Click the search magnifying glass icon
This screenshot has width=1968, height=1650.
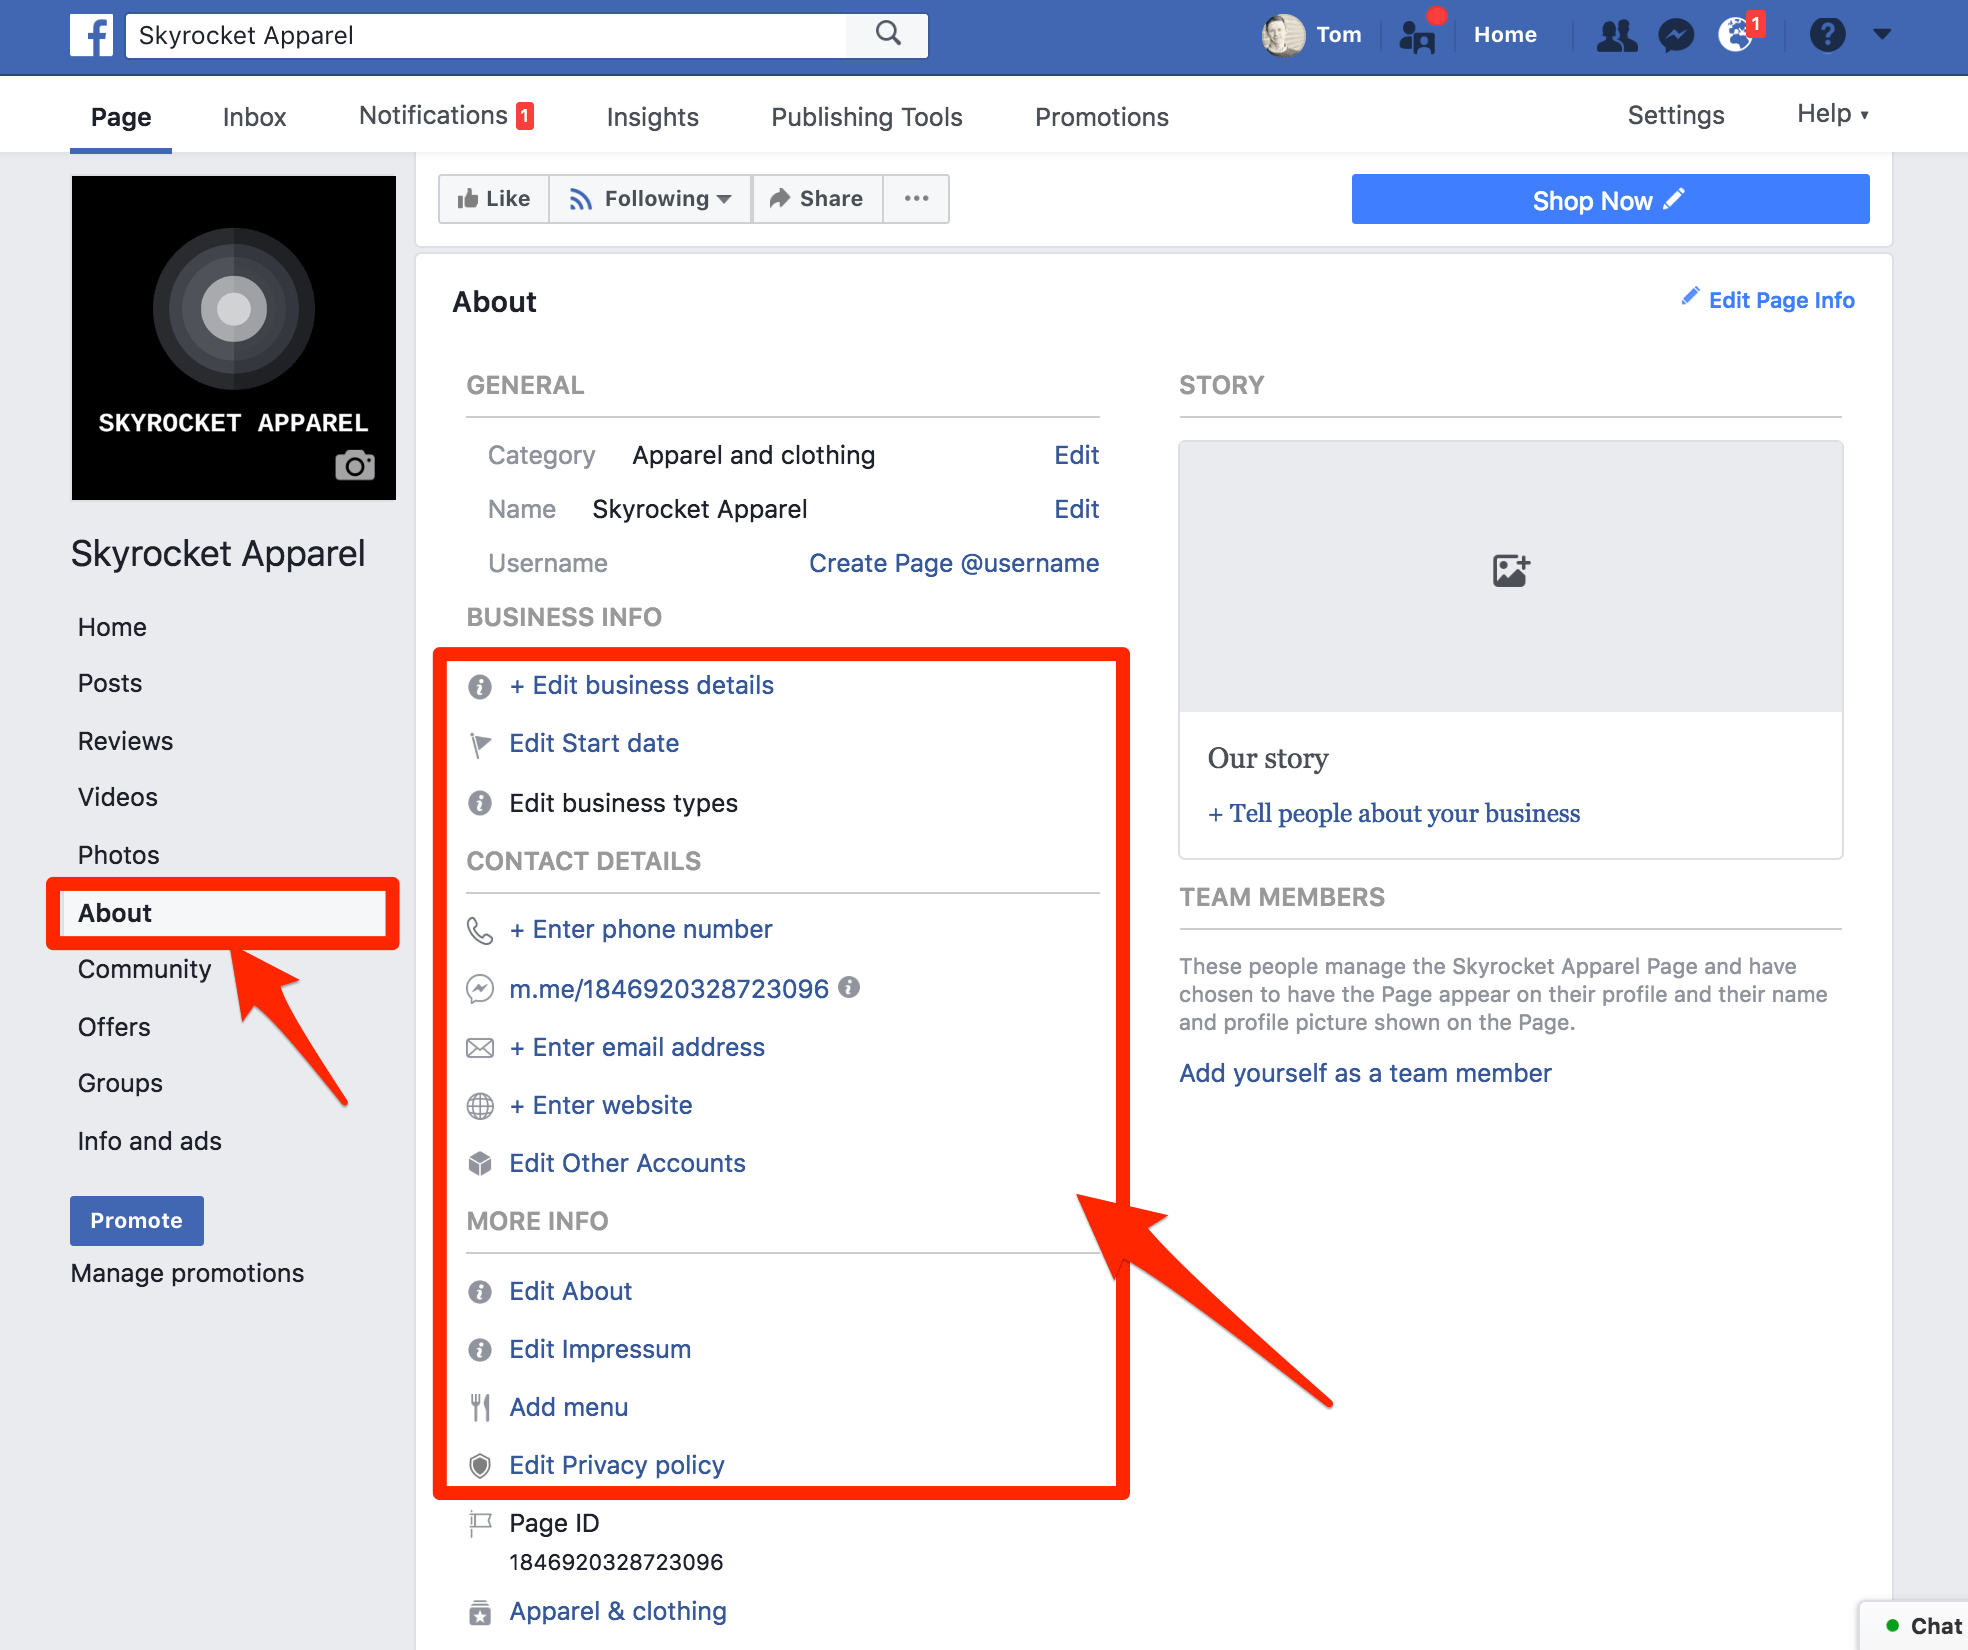tap(886, 34)
